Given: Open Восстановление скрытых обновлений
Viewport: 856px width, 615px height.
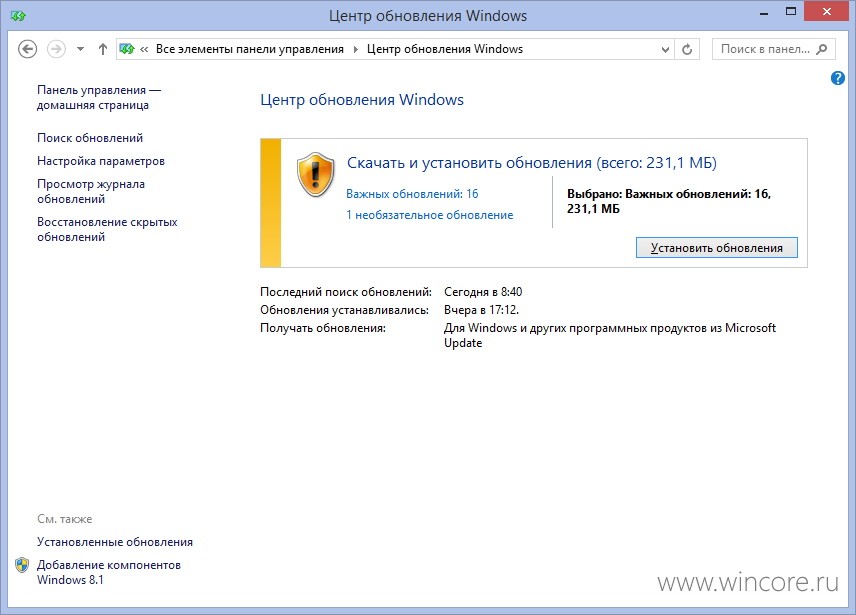Looking at the screenshot, I should pyautogui.click(x=108, y=229).
